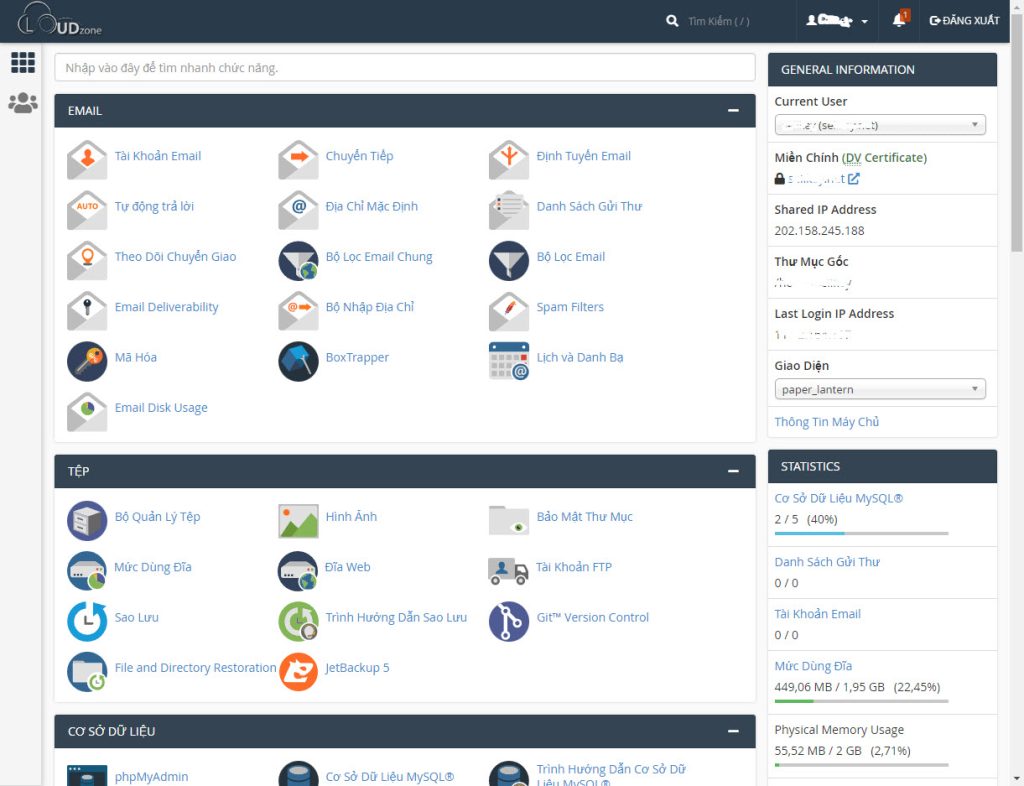Open the Thông Tin Máy Chủ link
The image size is (1024, 786).
click(x=826, y=422)
